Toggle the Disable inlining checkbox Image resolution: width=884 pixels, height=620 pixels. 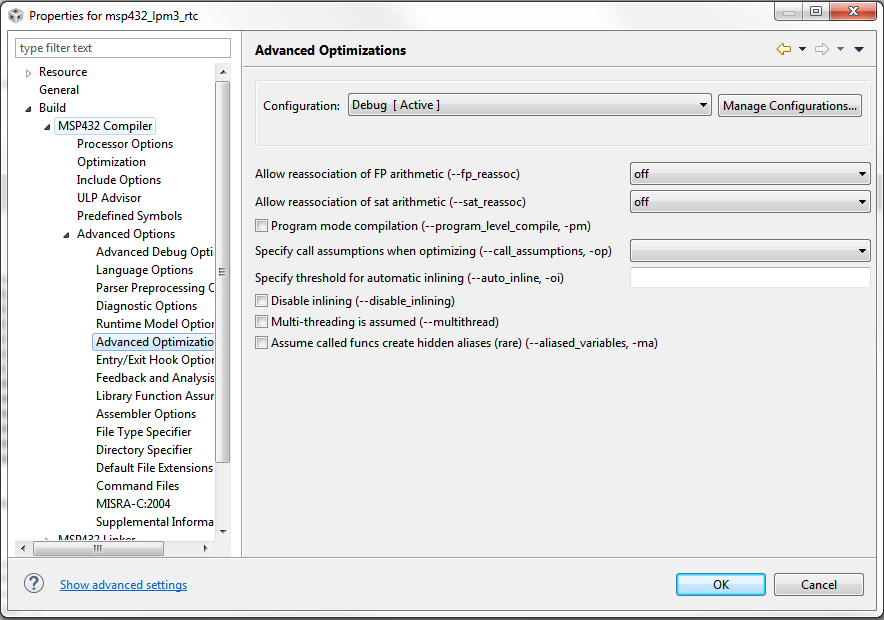click(x=262, y=301)
